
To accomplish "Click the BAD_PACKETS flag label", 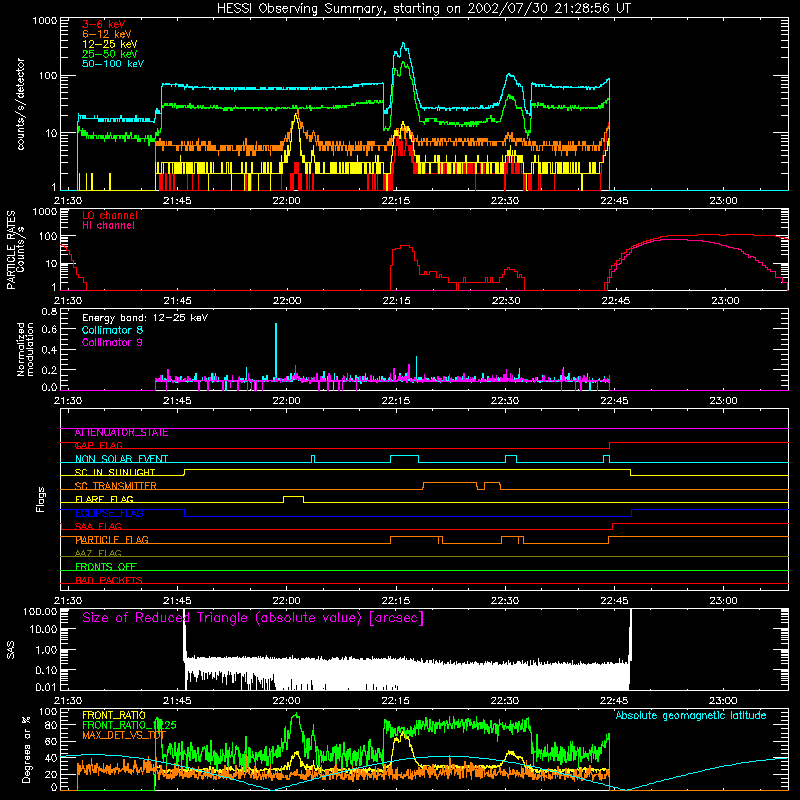I will (x=109, y=580).
